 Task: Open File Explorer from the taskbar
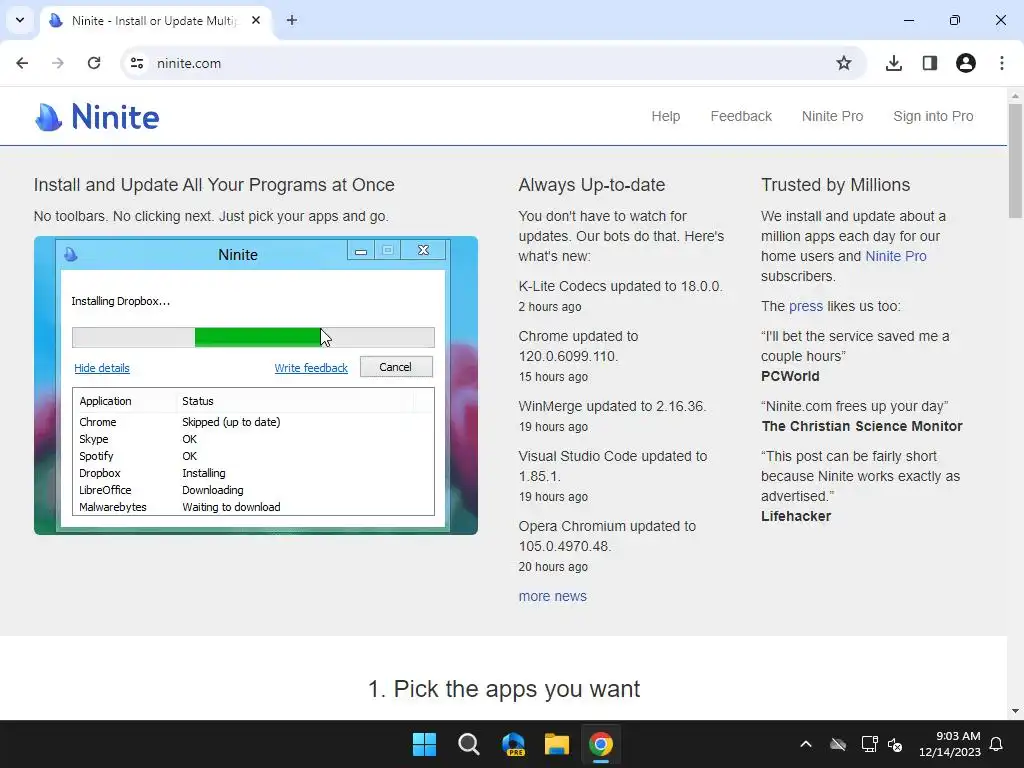[557, 744]
